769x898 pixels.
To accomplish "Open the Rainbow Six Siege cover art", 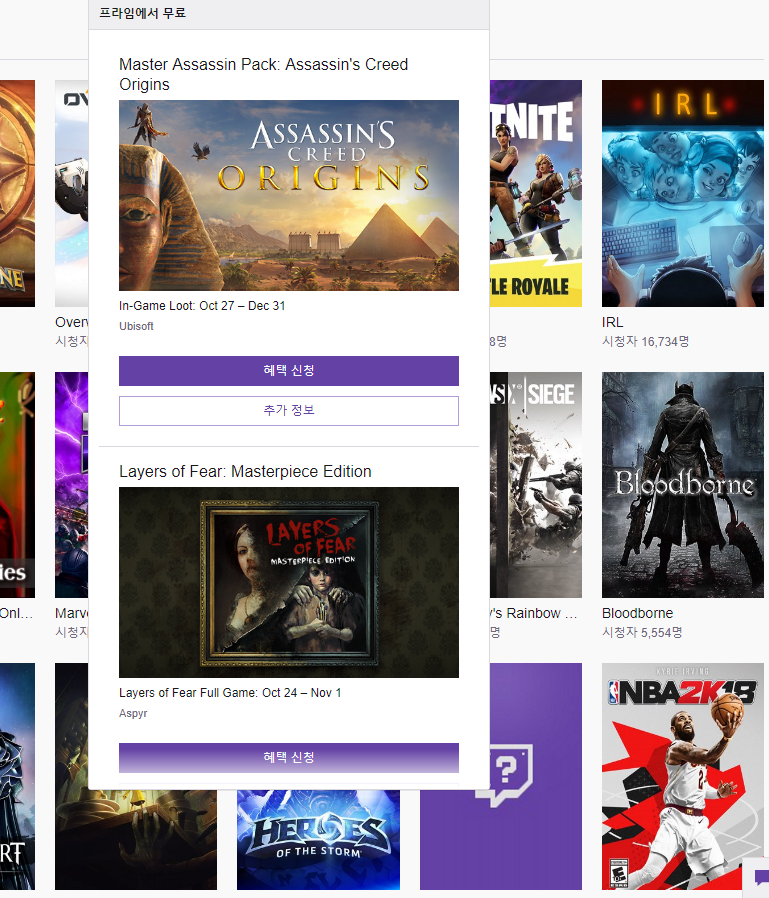I will click(x=536, y=485).
